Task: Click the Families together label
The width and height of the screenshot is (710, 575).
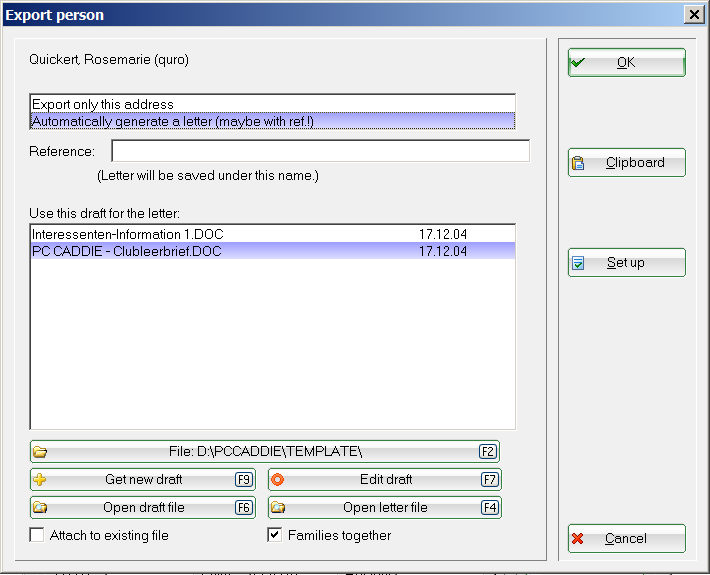Action: coord(340,536)
